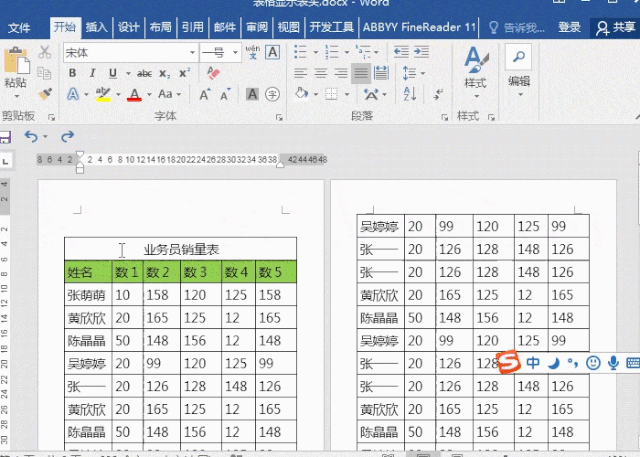Click the 共享 share button

pyautogui.click(x=615, y=27)
